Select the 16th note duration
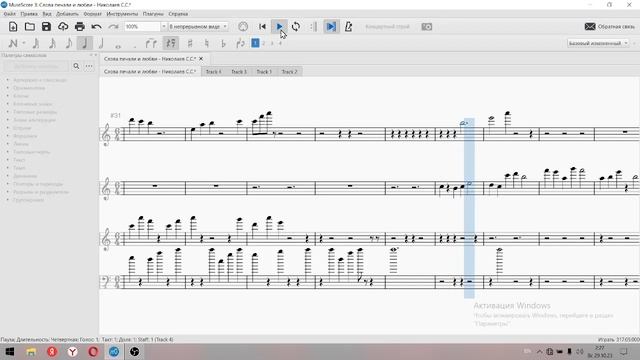The image size is (640, 360). pyautogui.click(x=69, y=43)
